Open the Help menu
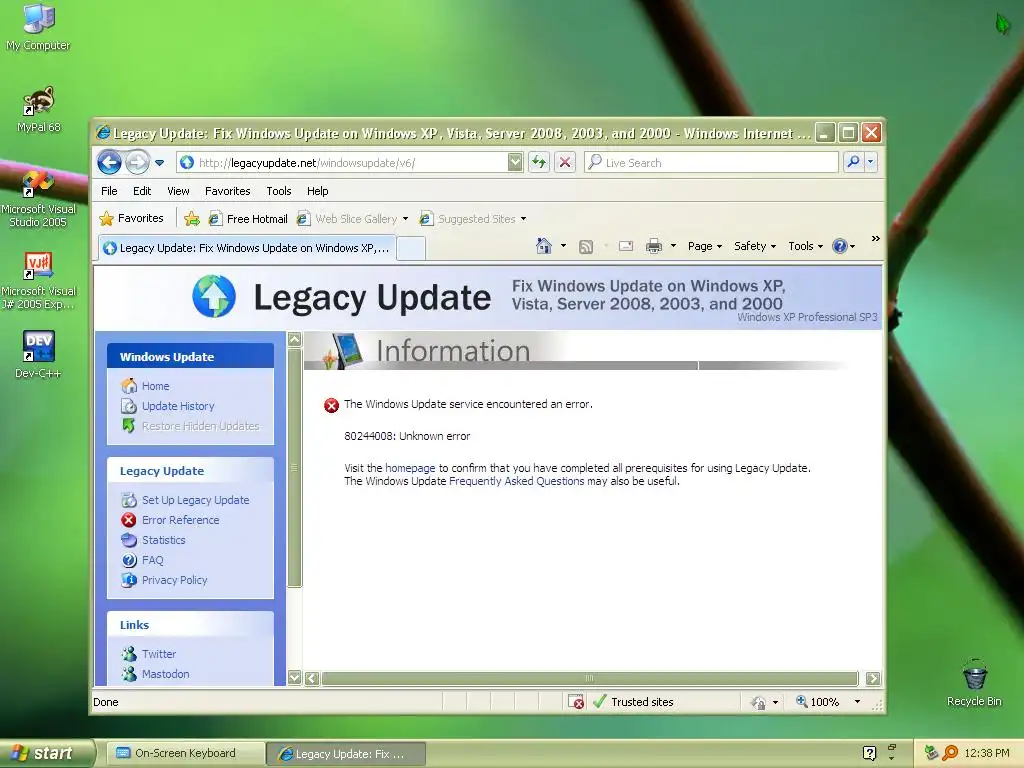Screen dimensions: 1024x768 [x=317, y=191]
